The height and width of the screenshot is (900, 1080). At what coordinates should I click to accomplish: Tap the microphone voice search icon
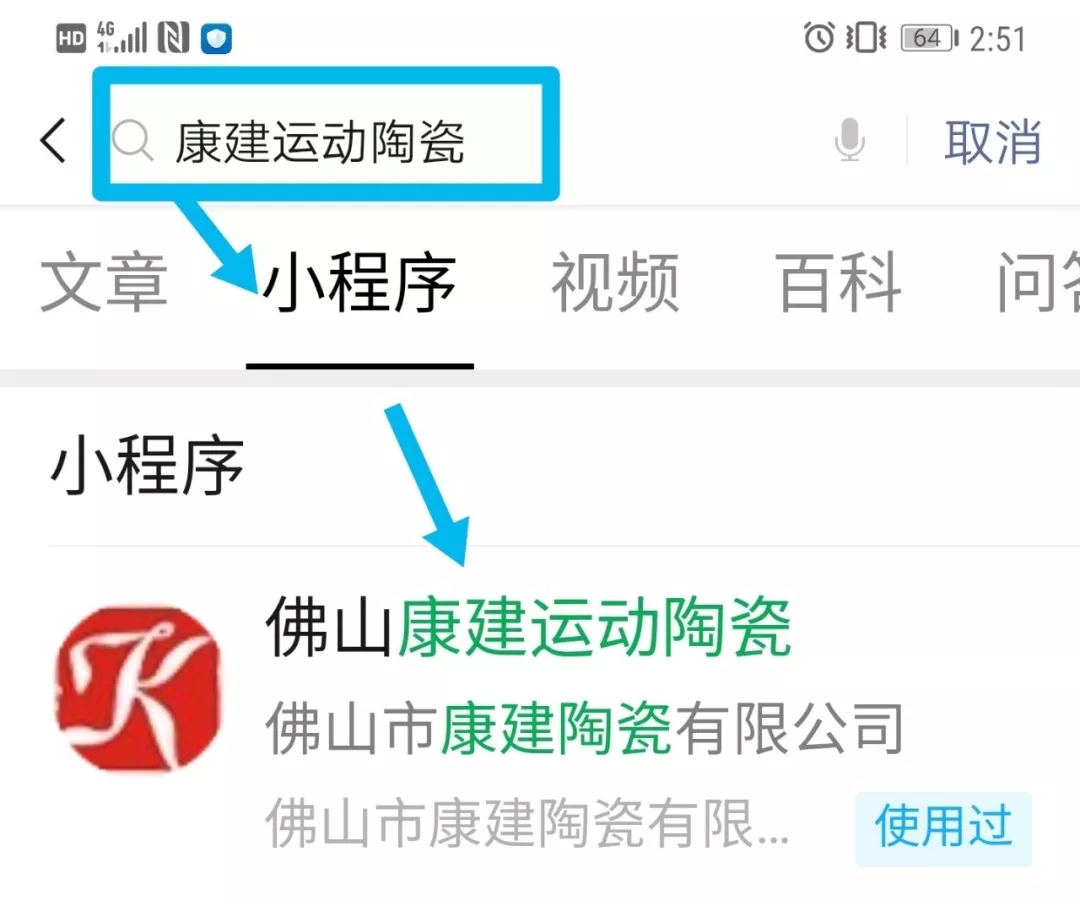coord(849,140)
